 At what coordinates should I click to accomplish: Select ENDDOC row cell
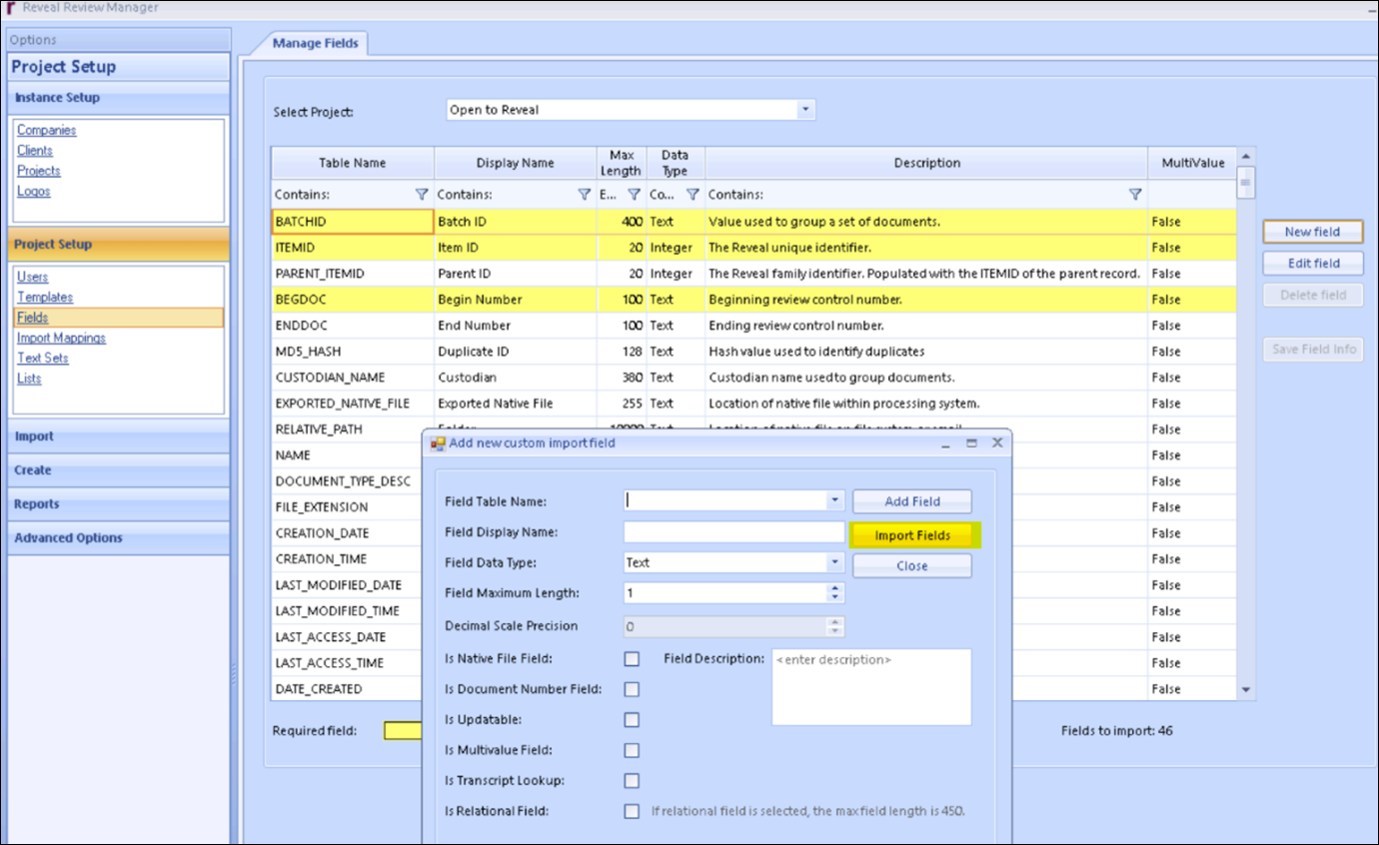pos(352,325)
